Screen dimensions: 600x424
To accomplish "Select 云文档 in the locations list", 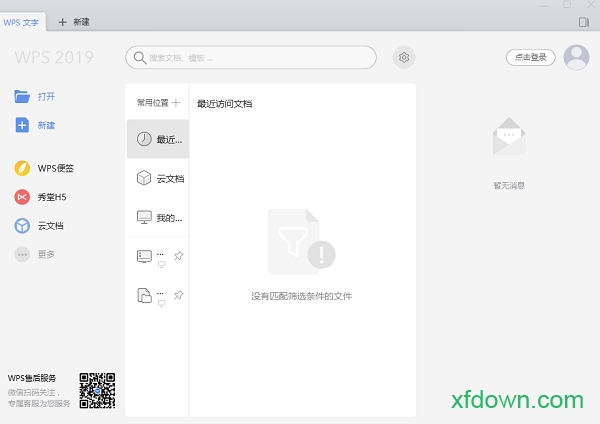I will [158, 178].
